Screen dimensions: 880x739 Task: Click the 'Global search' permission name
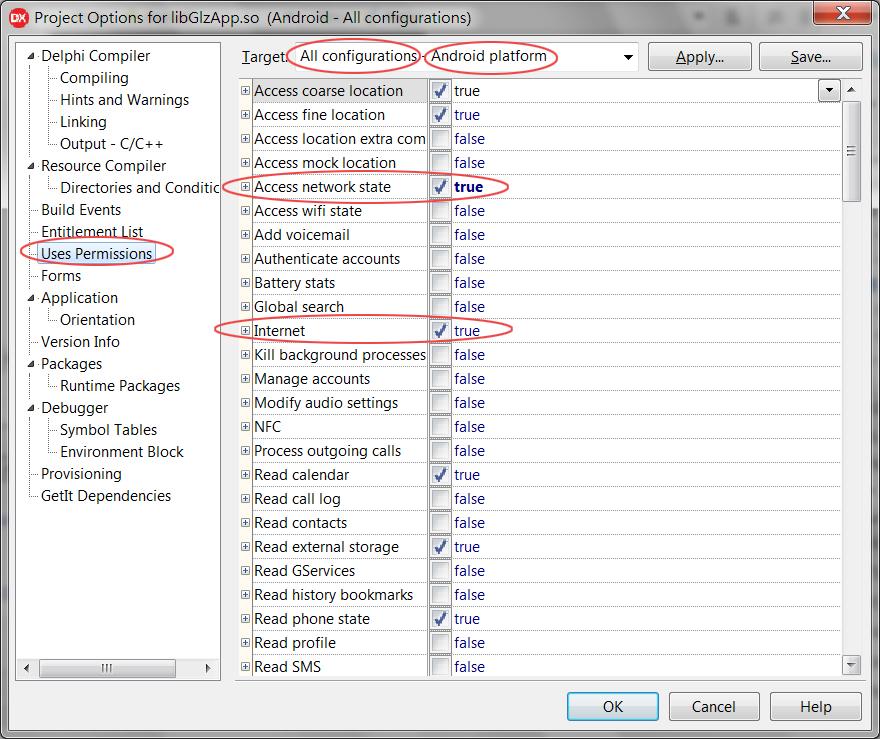[x=299, y=307]
